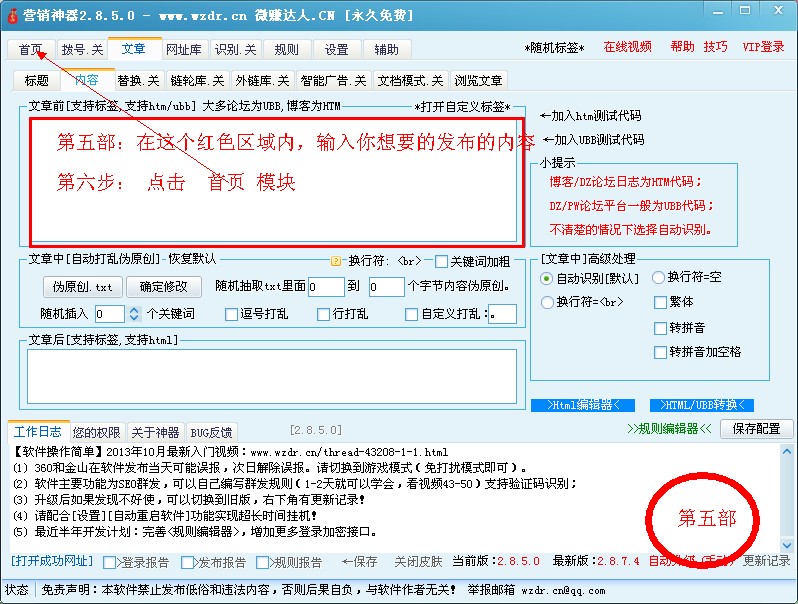Click the ←保存 link

(x=359, y=561)
